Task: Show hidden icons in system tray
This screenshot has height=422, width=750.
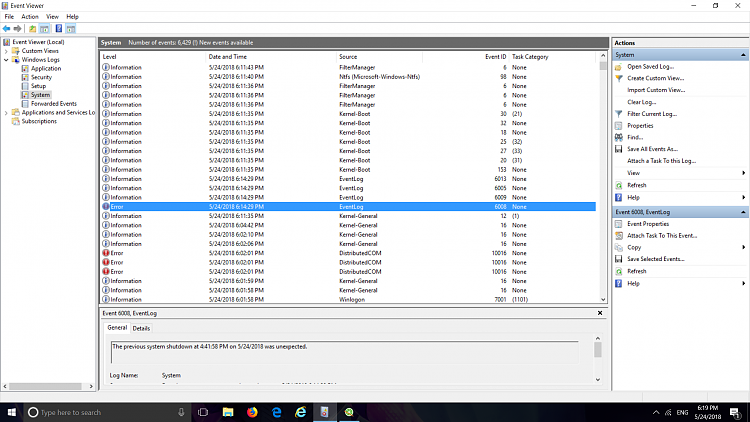Action: [656, 412]
